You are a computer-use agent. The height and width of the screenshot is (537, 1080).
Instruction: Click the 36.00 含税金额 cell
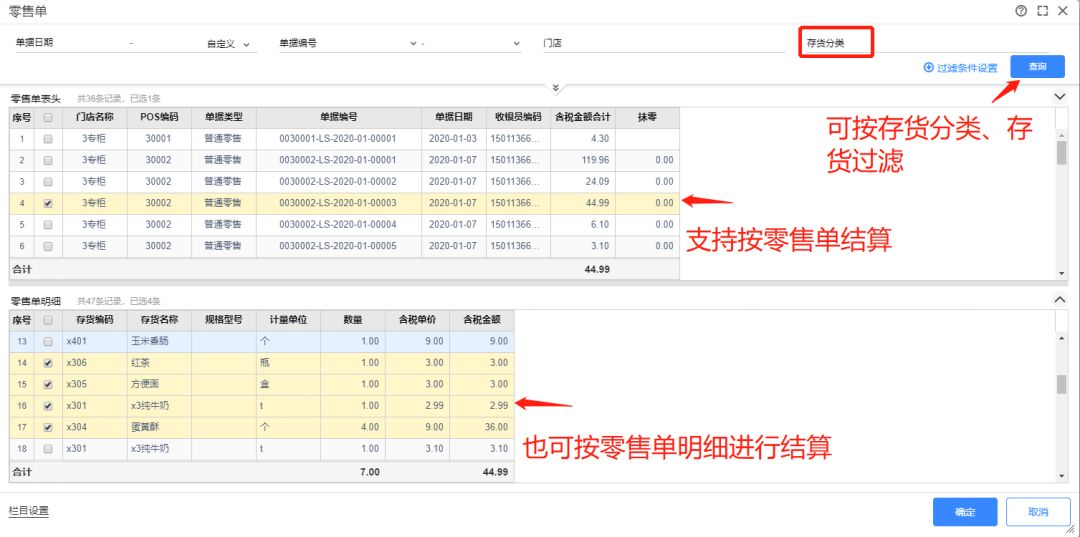[x=481, y=428]
